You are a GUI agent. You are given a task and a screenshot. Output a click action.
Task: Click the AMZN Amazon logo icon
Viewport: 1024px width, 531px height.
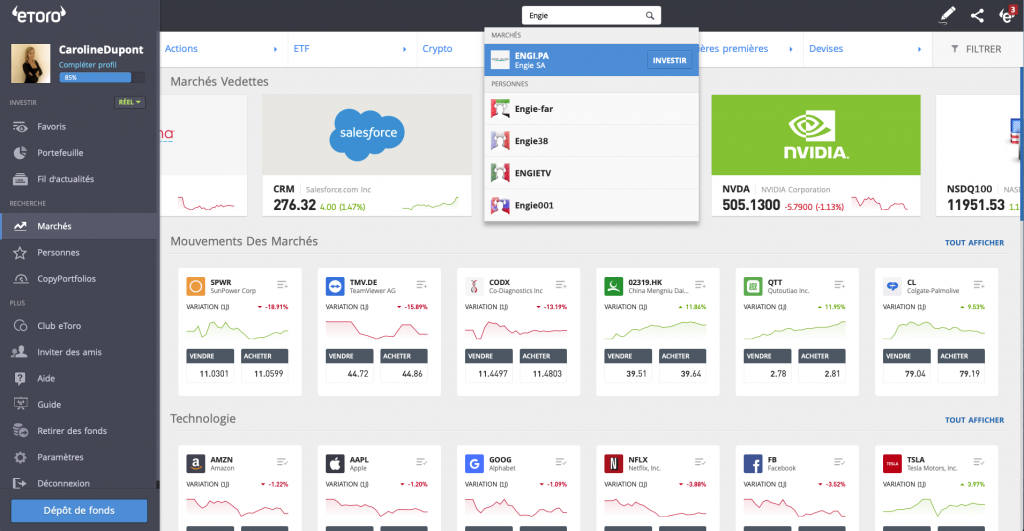[196, 464]
